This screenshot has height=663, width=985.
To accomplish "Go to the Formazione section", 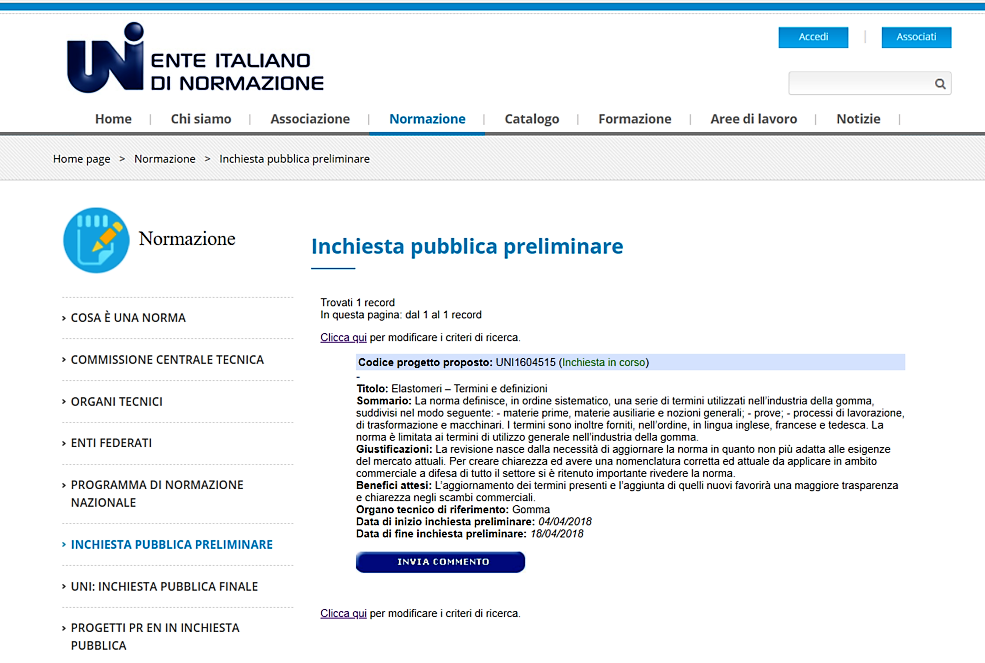I will coord(635,119).
